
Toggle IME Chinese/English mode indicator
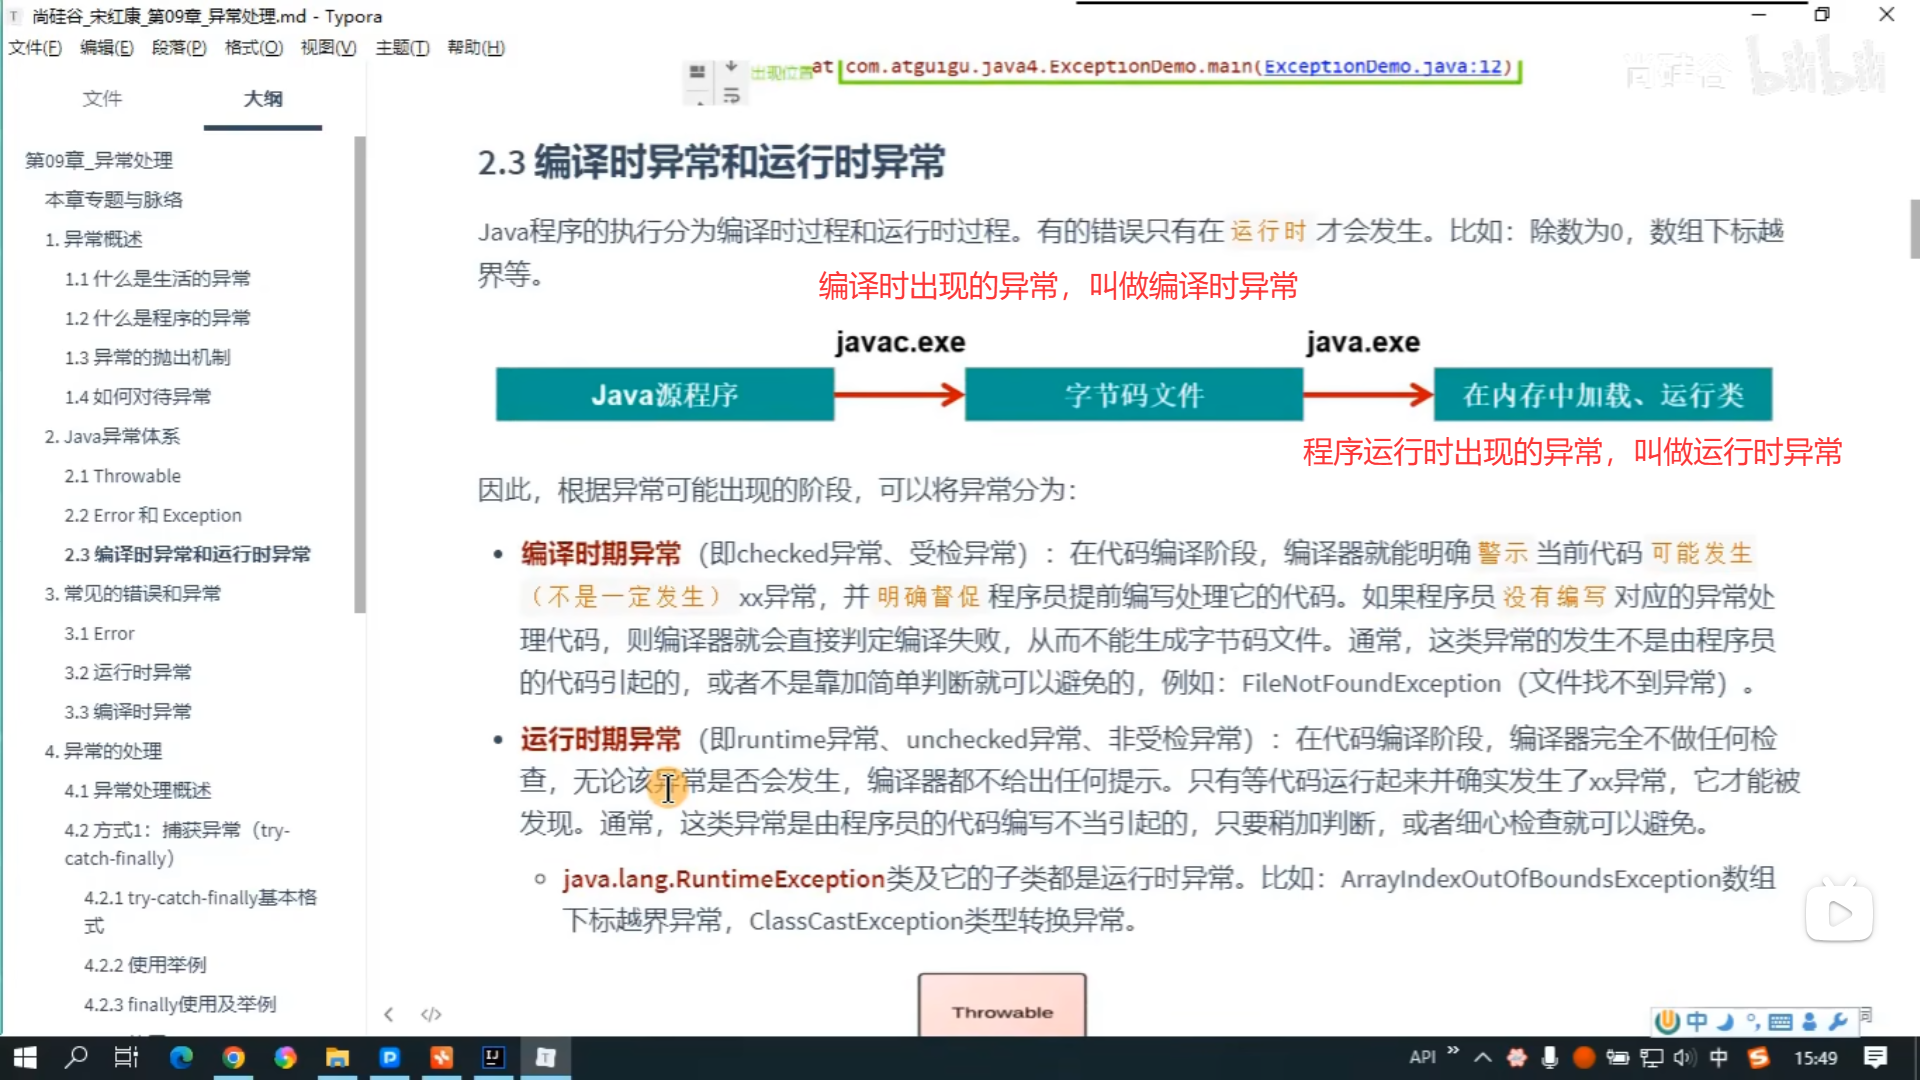click(1697, 1021)
